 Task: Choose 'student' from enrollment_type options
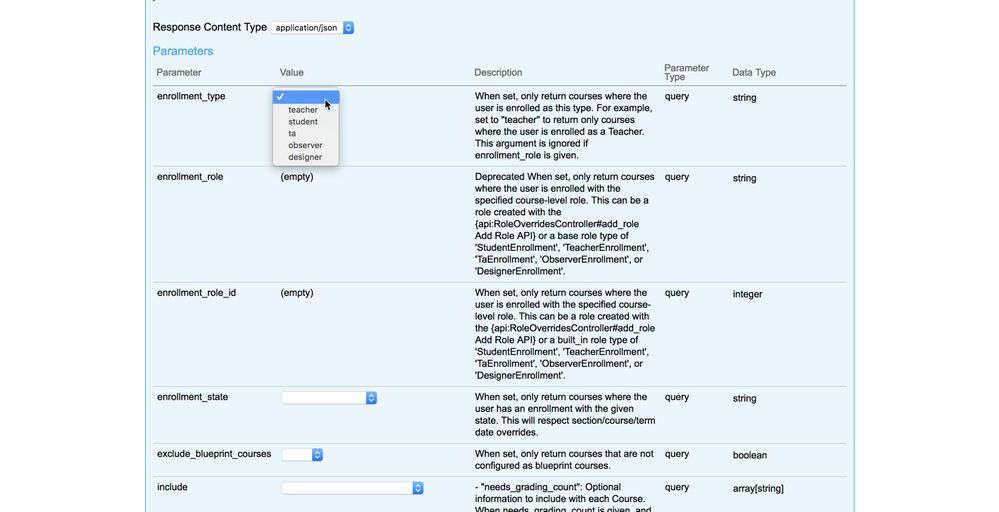click(x=306, y=122)
